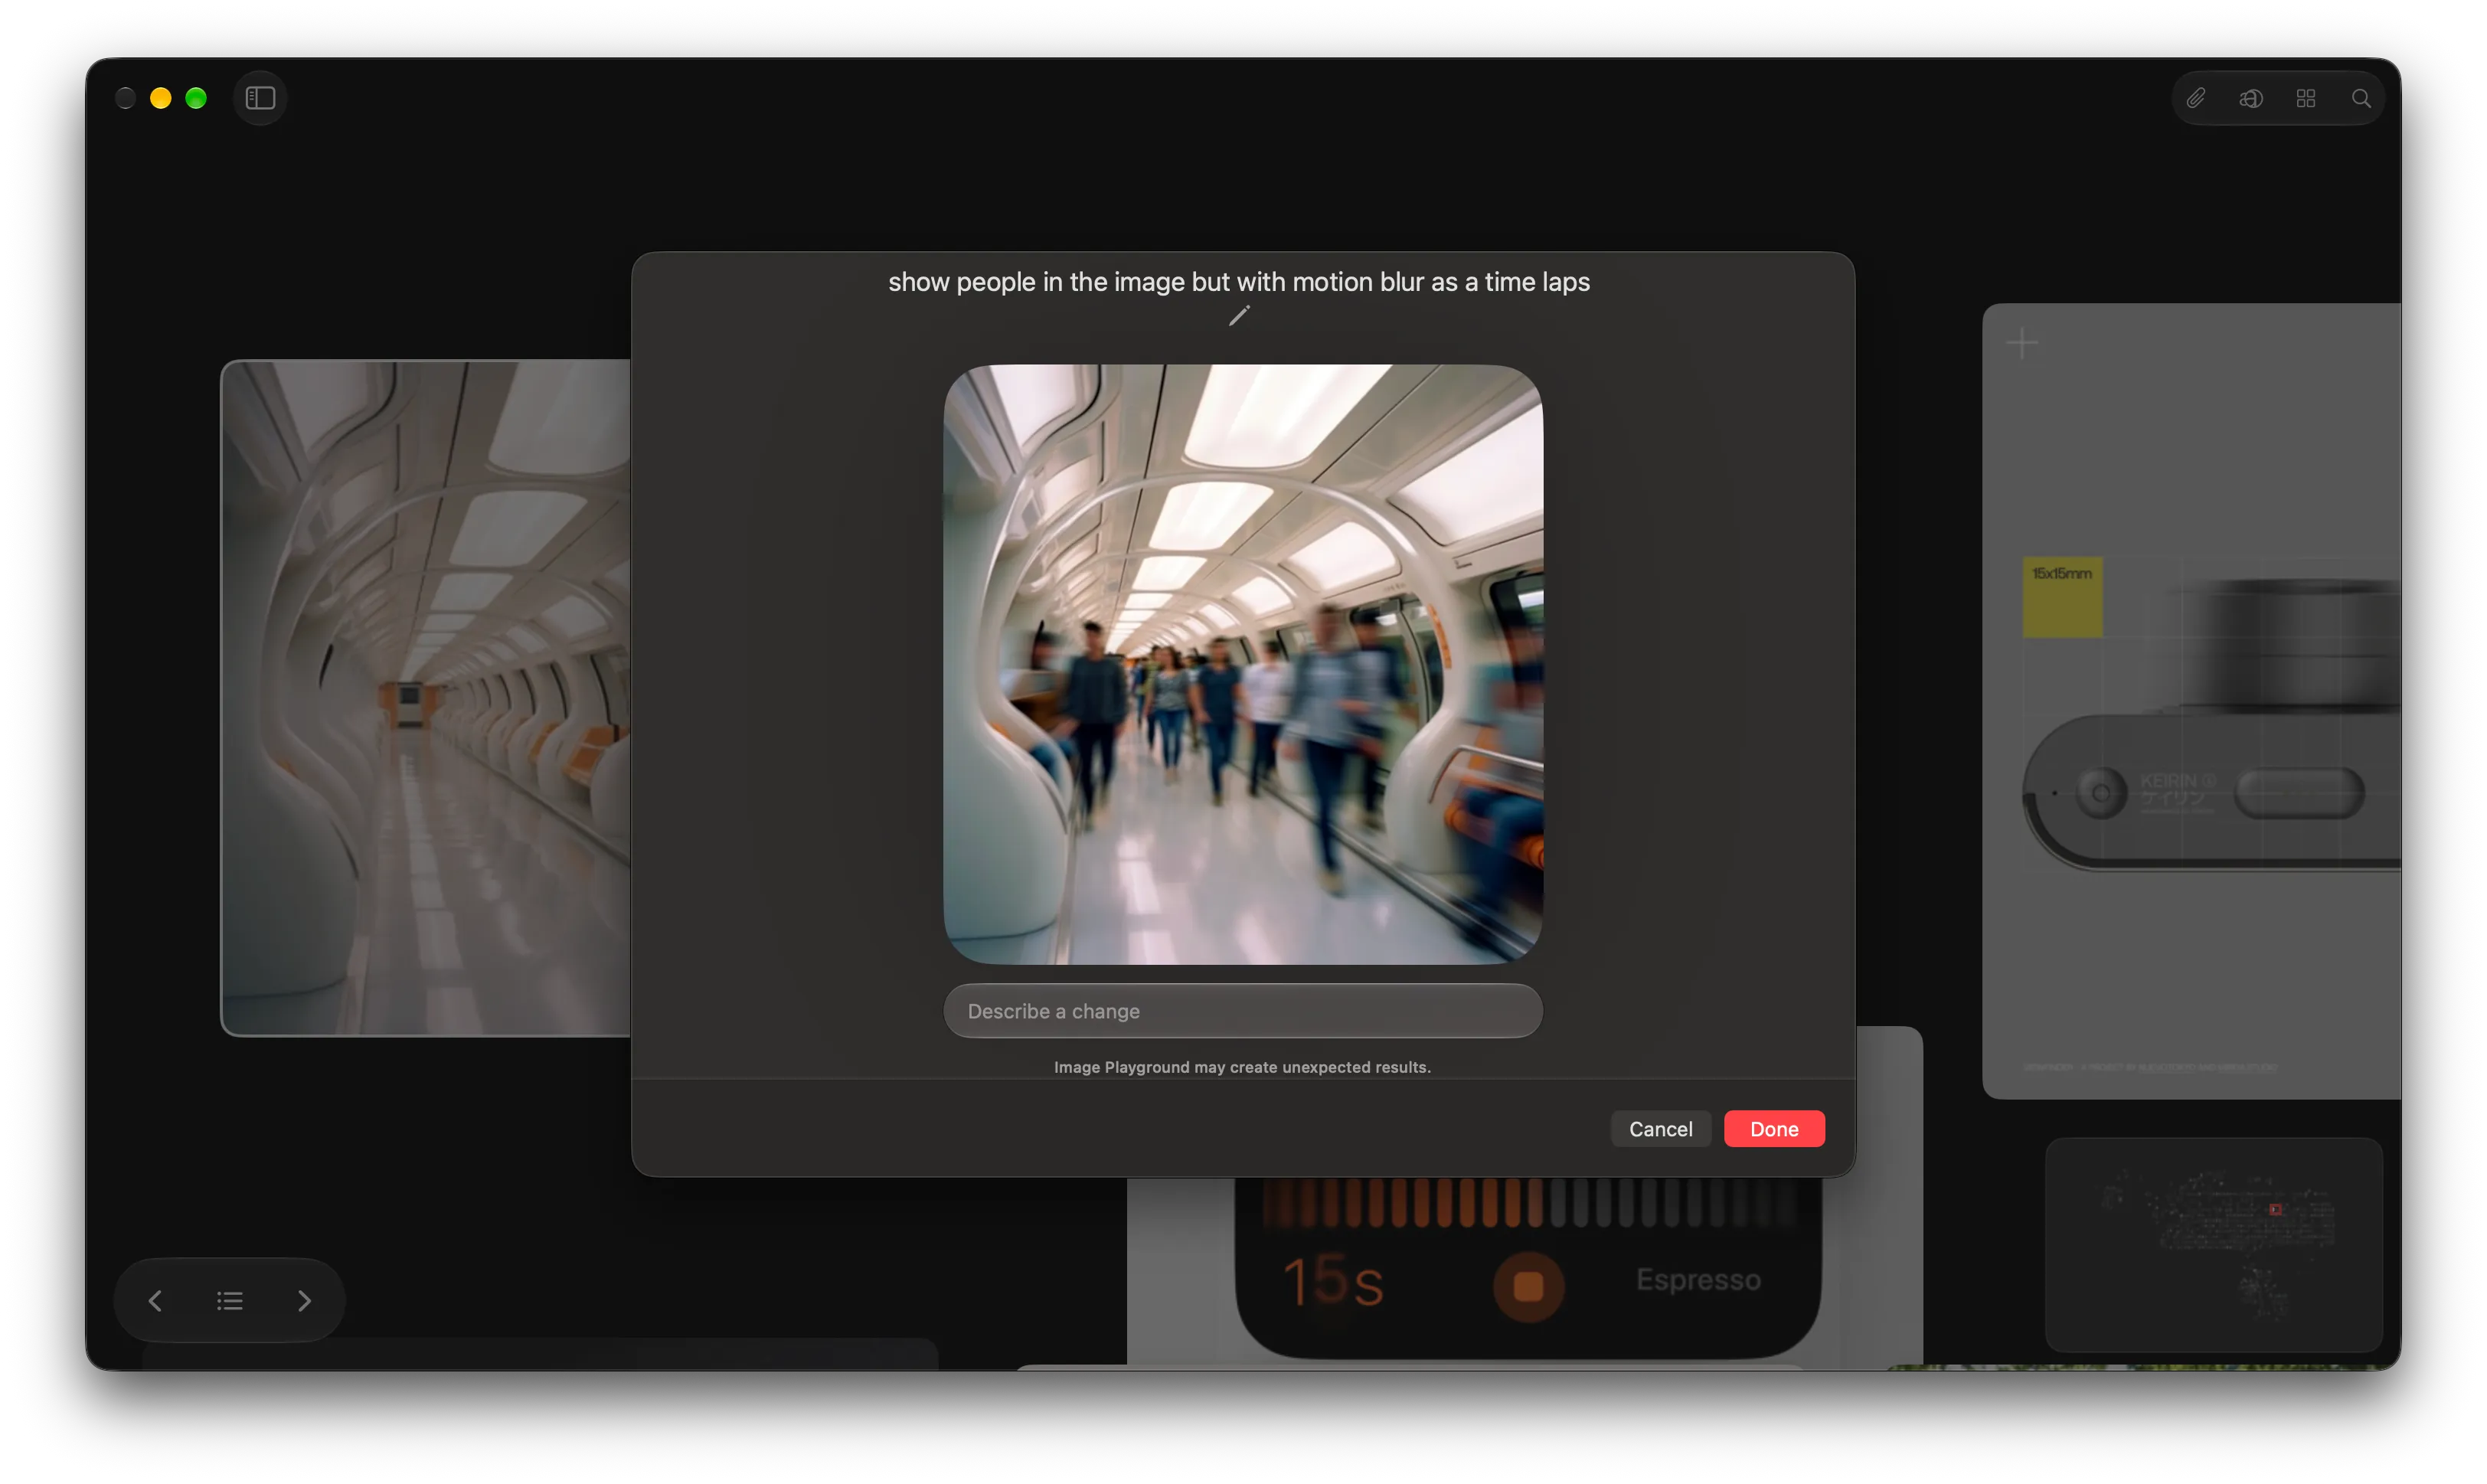This screenshot has height=1484, width=2487.
Task: Go to next note arrow
Action: (x=304, y=1300)
